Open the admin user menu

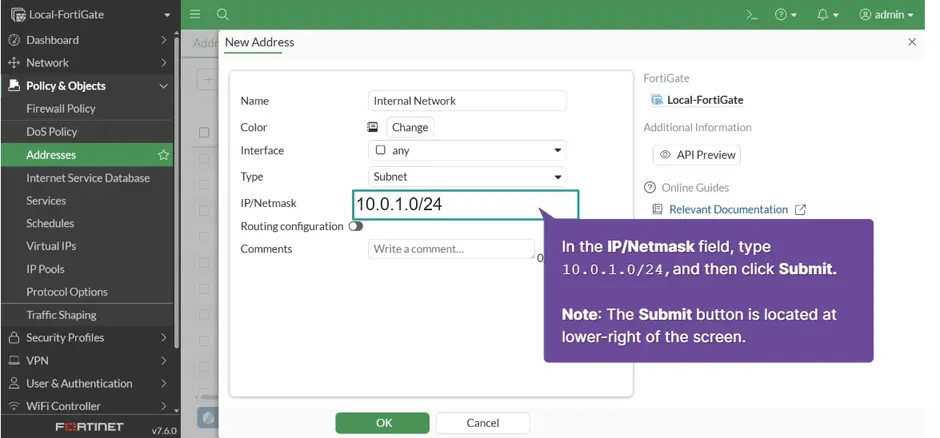coord(886,15)
